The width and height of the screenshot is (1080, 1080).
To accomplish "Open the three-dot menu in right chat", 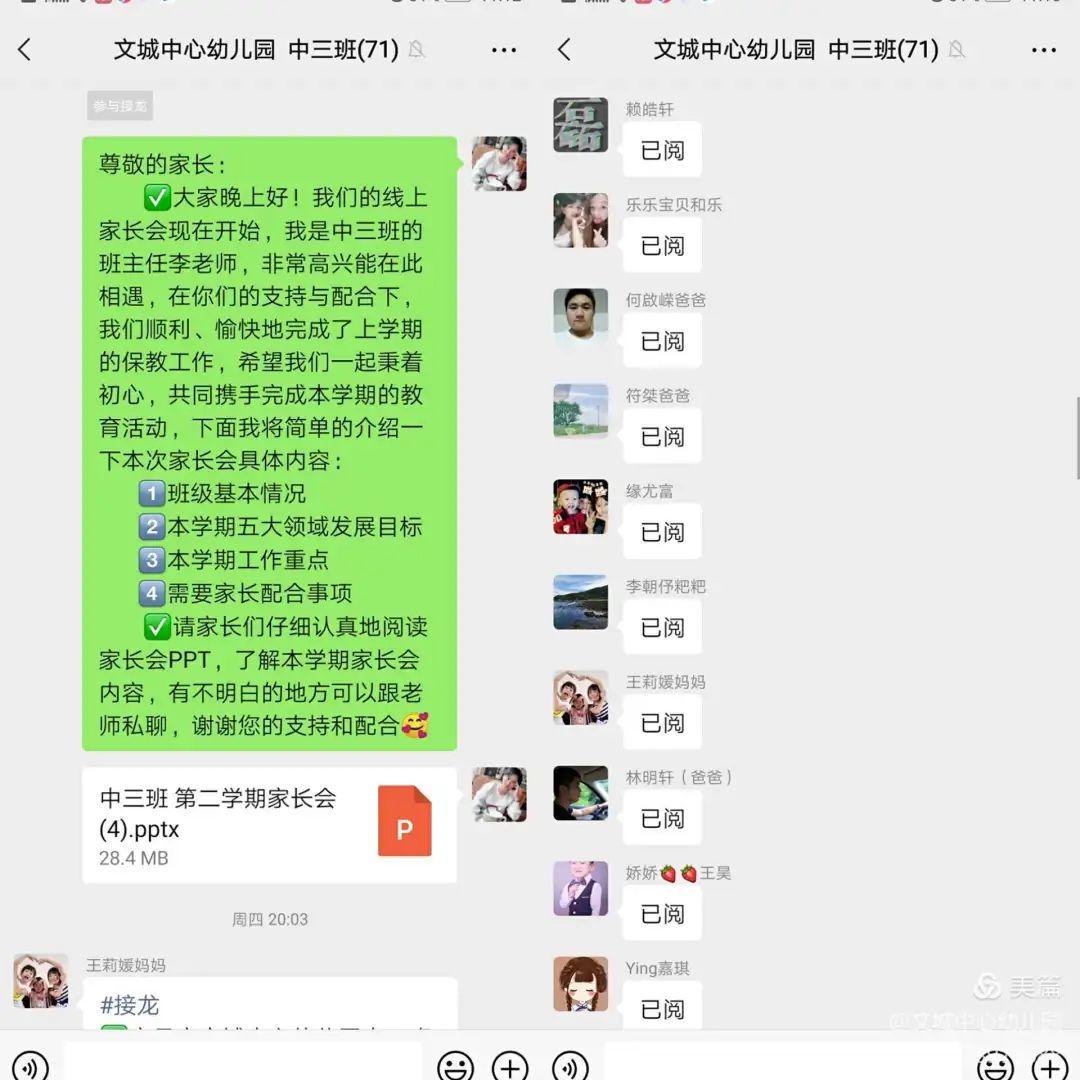I will coord(1044,50).
